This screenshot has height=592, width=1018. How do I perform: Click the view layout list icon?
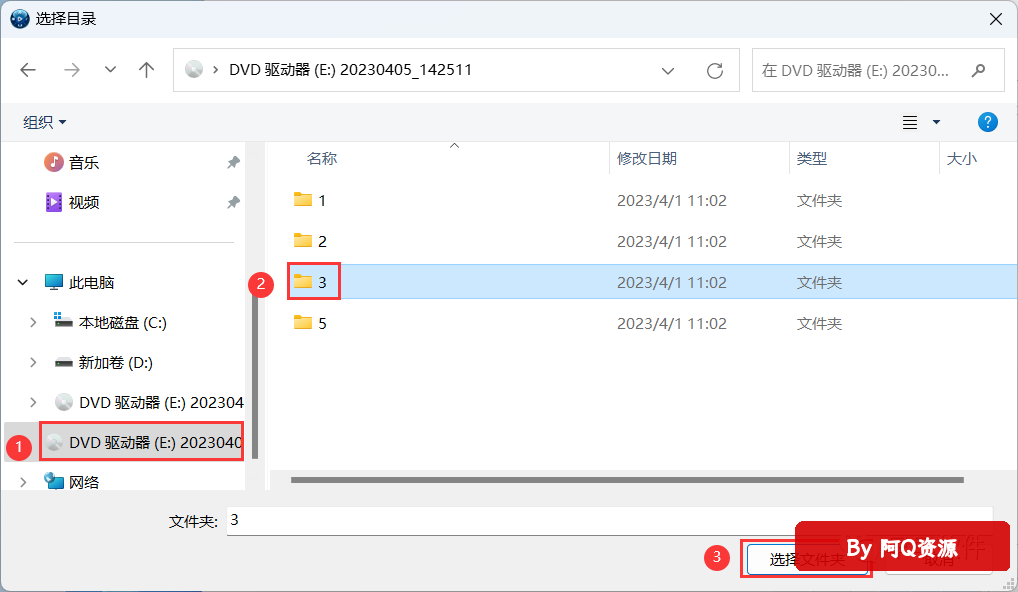910,122
